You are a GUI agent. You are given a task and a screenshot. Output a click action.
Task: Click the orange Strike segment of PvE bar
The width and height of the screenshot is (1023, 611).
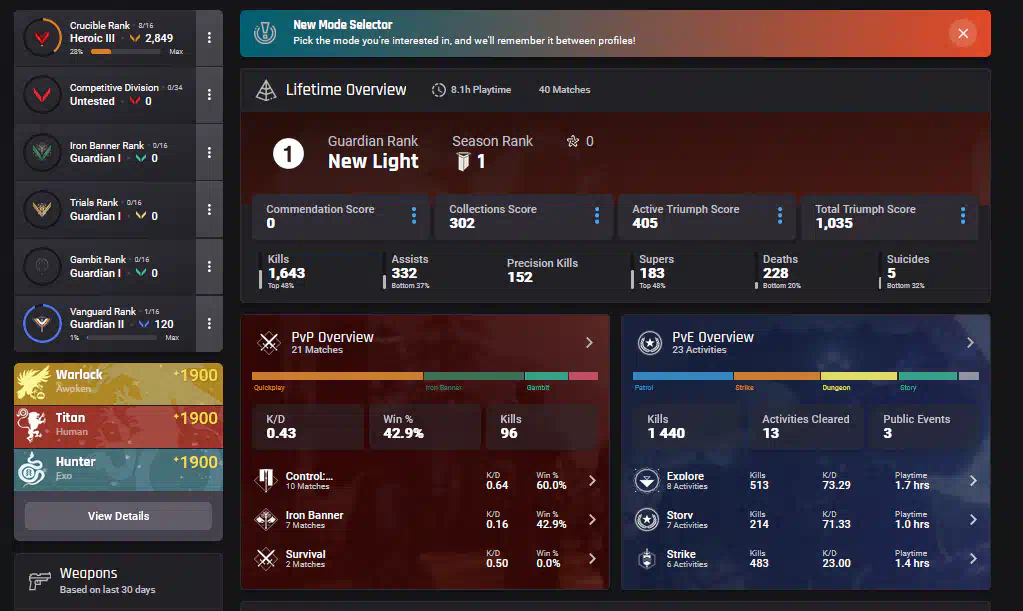(x=776, y=376)
